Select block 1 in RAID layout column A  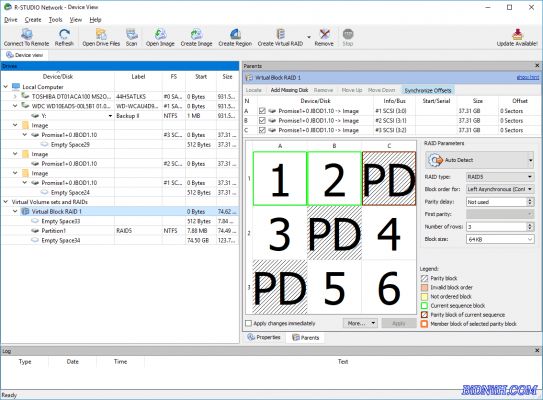[280, 178]
